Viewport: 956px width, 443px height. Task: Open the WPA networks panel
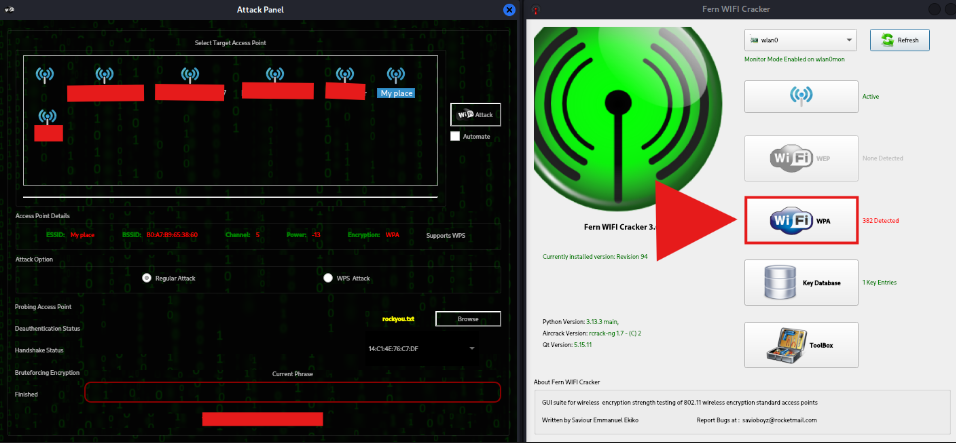pos(801,220)
